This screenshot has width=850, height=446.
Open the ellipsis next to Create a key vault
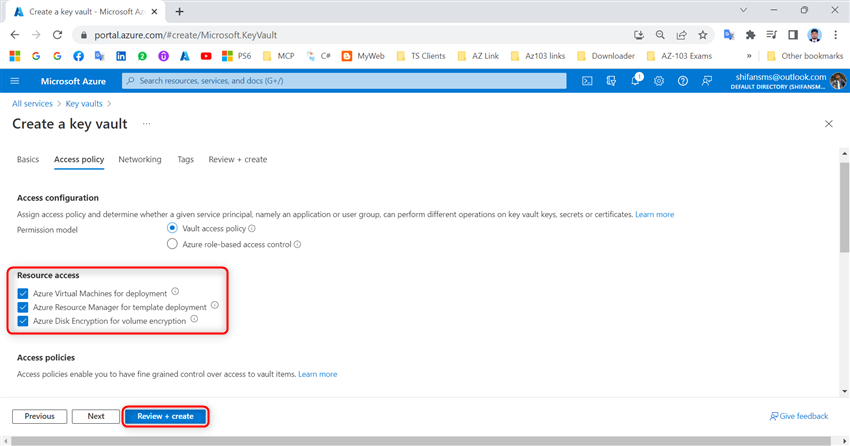click(146, 124)
